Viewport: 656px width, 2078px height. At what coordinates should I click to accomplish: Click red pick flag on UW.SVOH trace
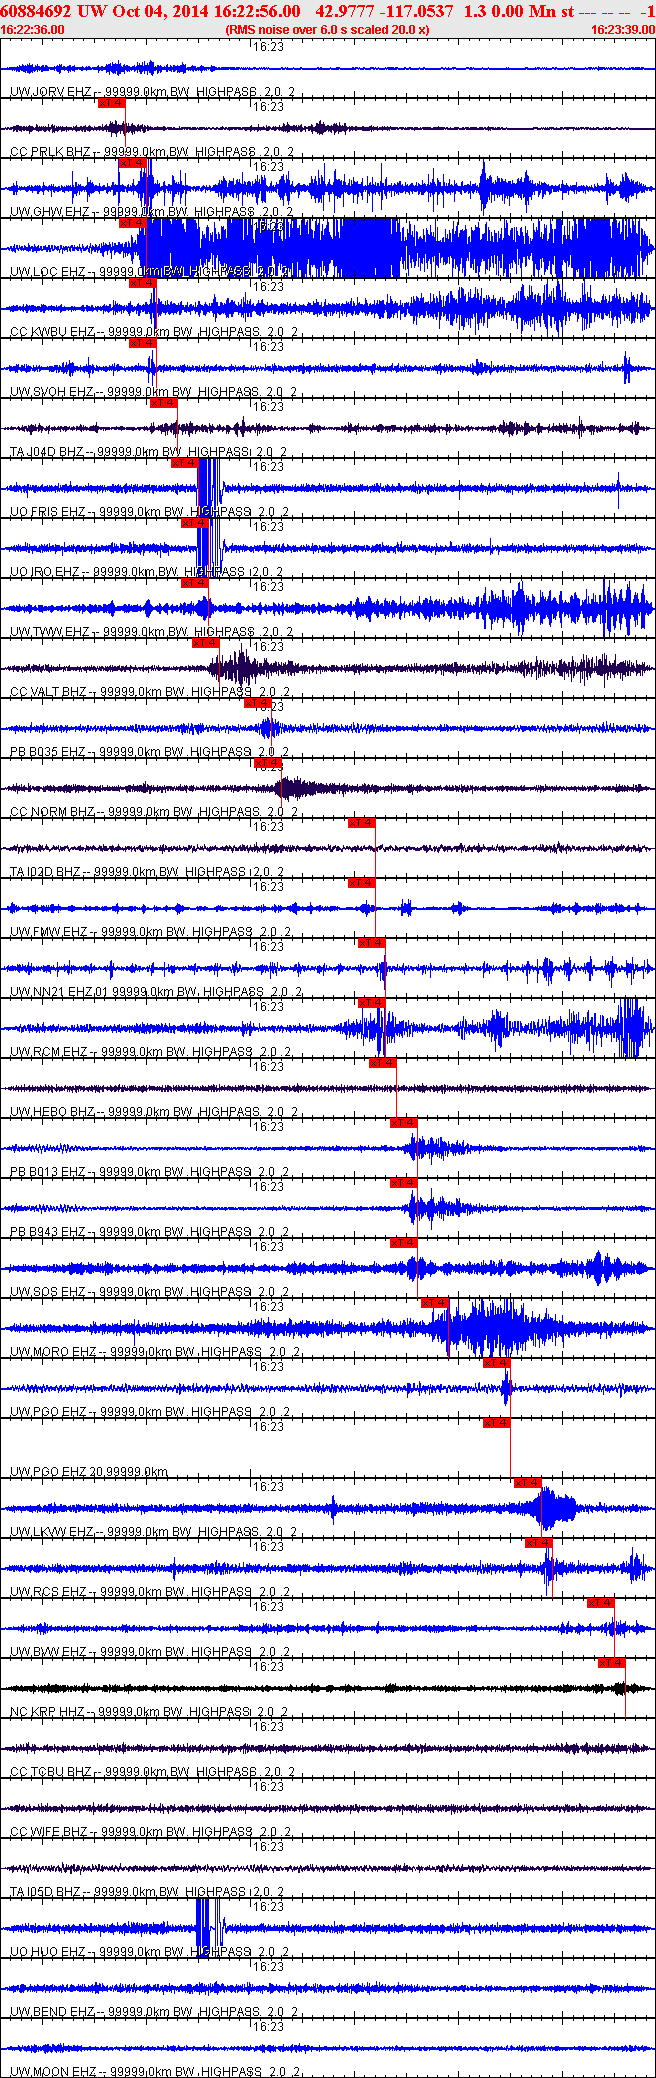[142, 343]
